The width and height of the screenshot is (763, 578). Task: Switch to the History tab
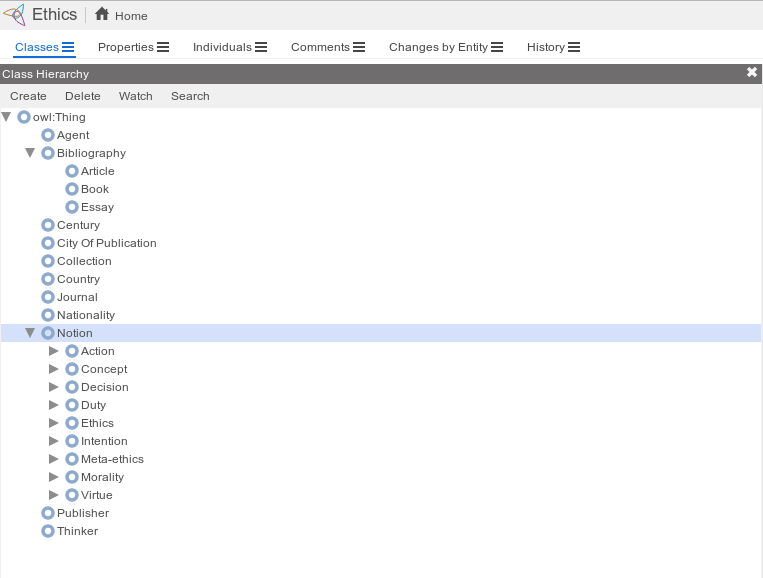(x=545, y=47)
